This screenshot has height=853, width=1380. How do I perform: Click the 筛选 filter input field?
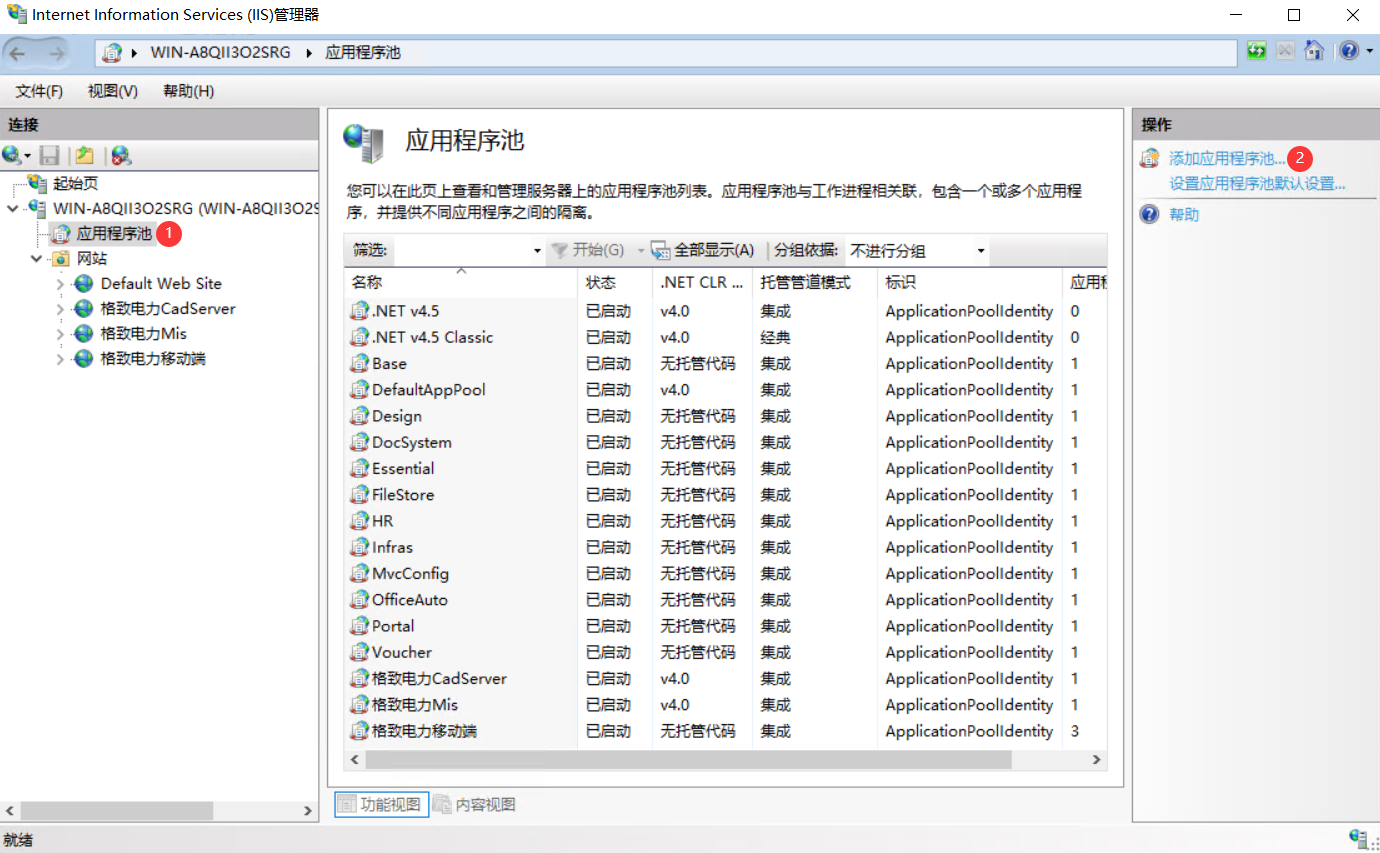point(461,251)
